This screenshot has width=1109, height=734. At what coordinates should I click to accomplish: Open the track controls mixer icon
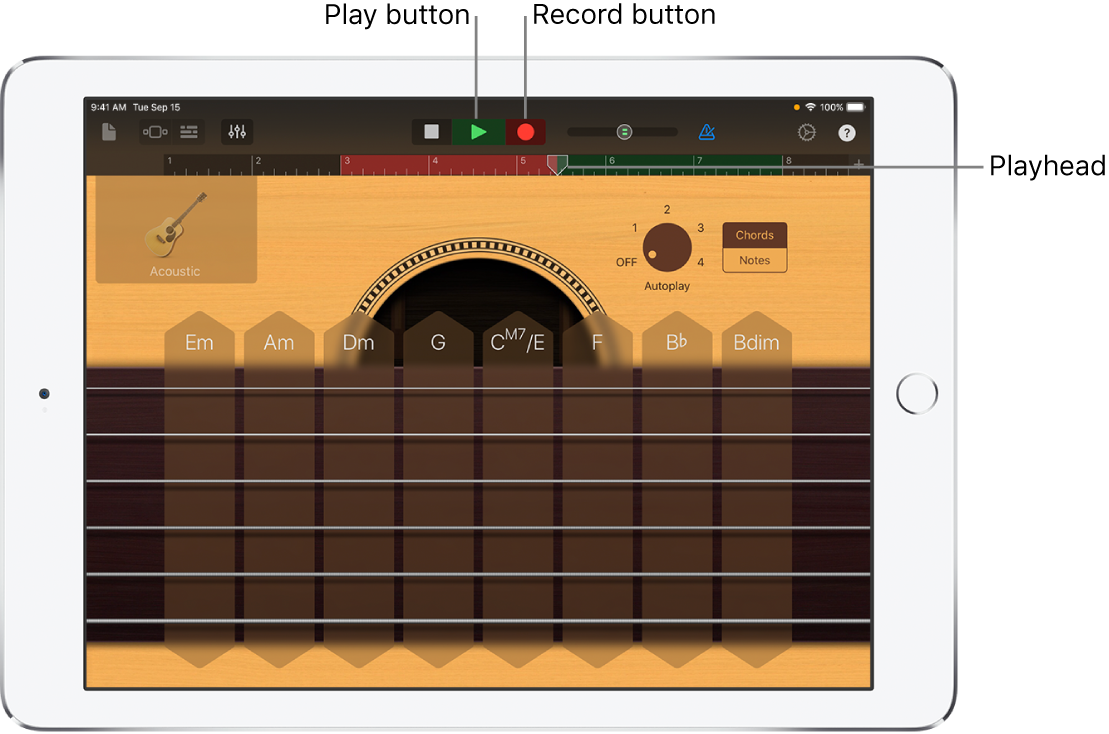pos(237,132)
